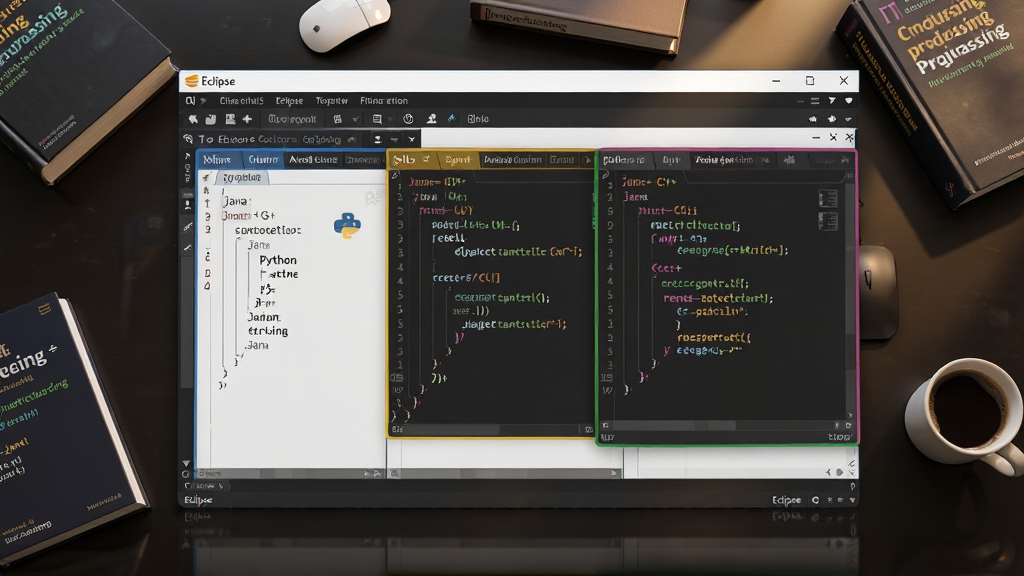The height and width of the screenshot is (576, 1024).
Task: Click the Eclipse label at status bar left
Action: tap(198, 500)
